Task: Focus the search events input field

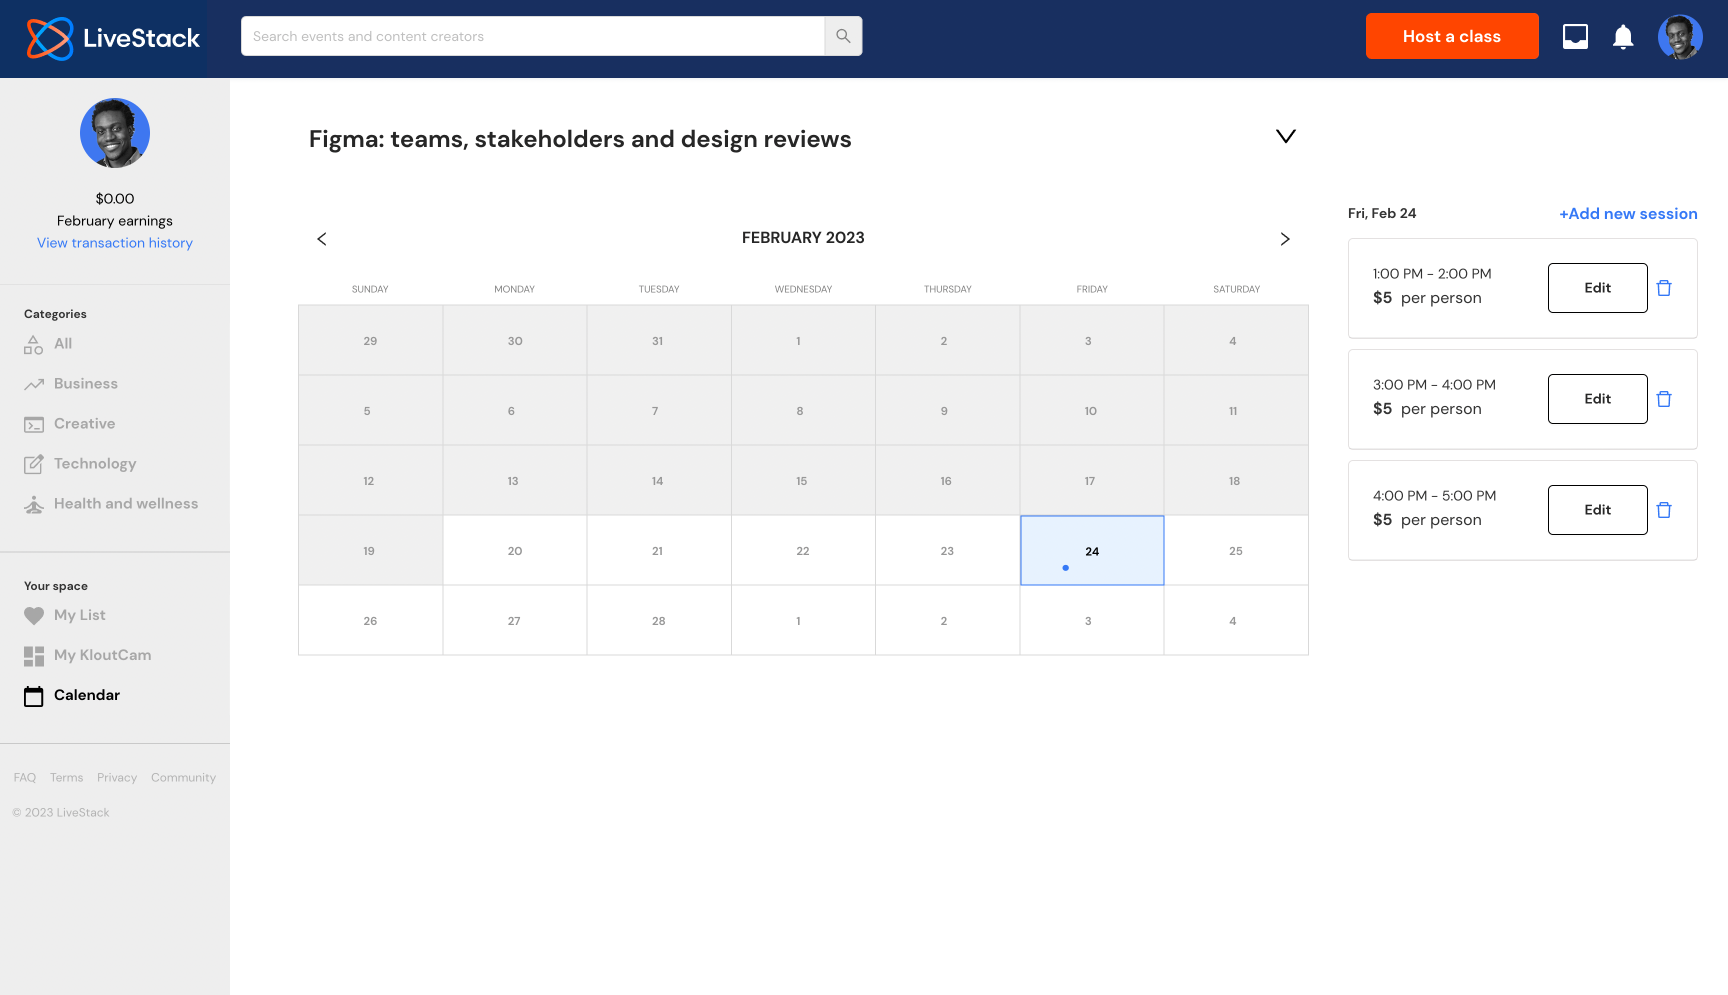Action: tap(533, 36)
